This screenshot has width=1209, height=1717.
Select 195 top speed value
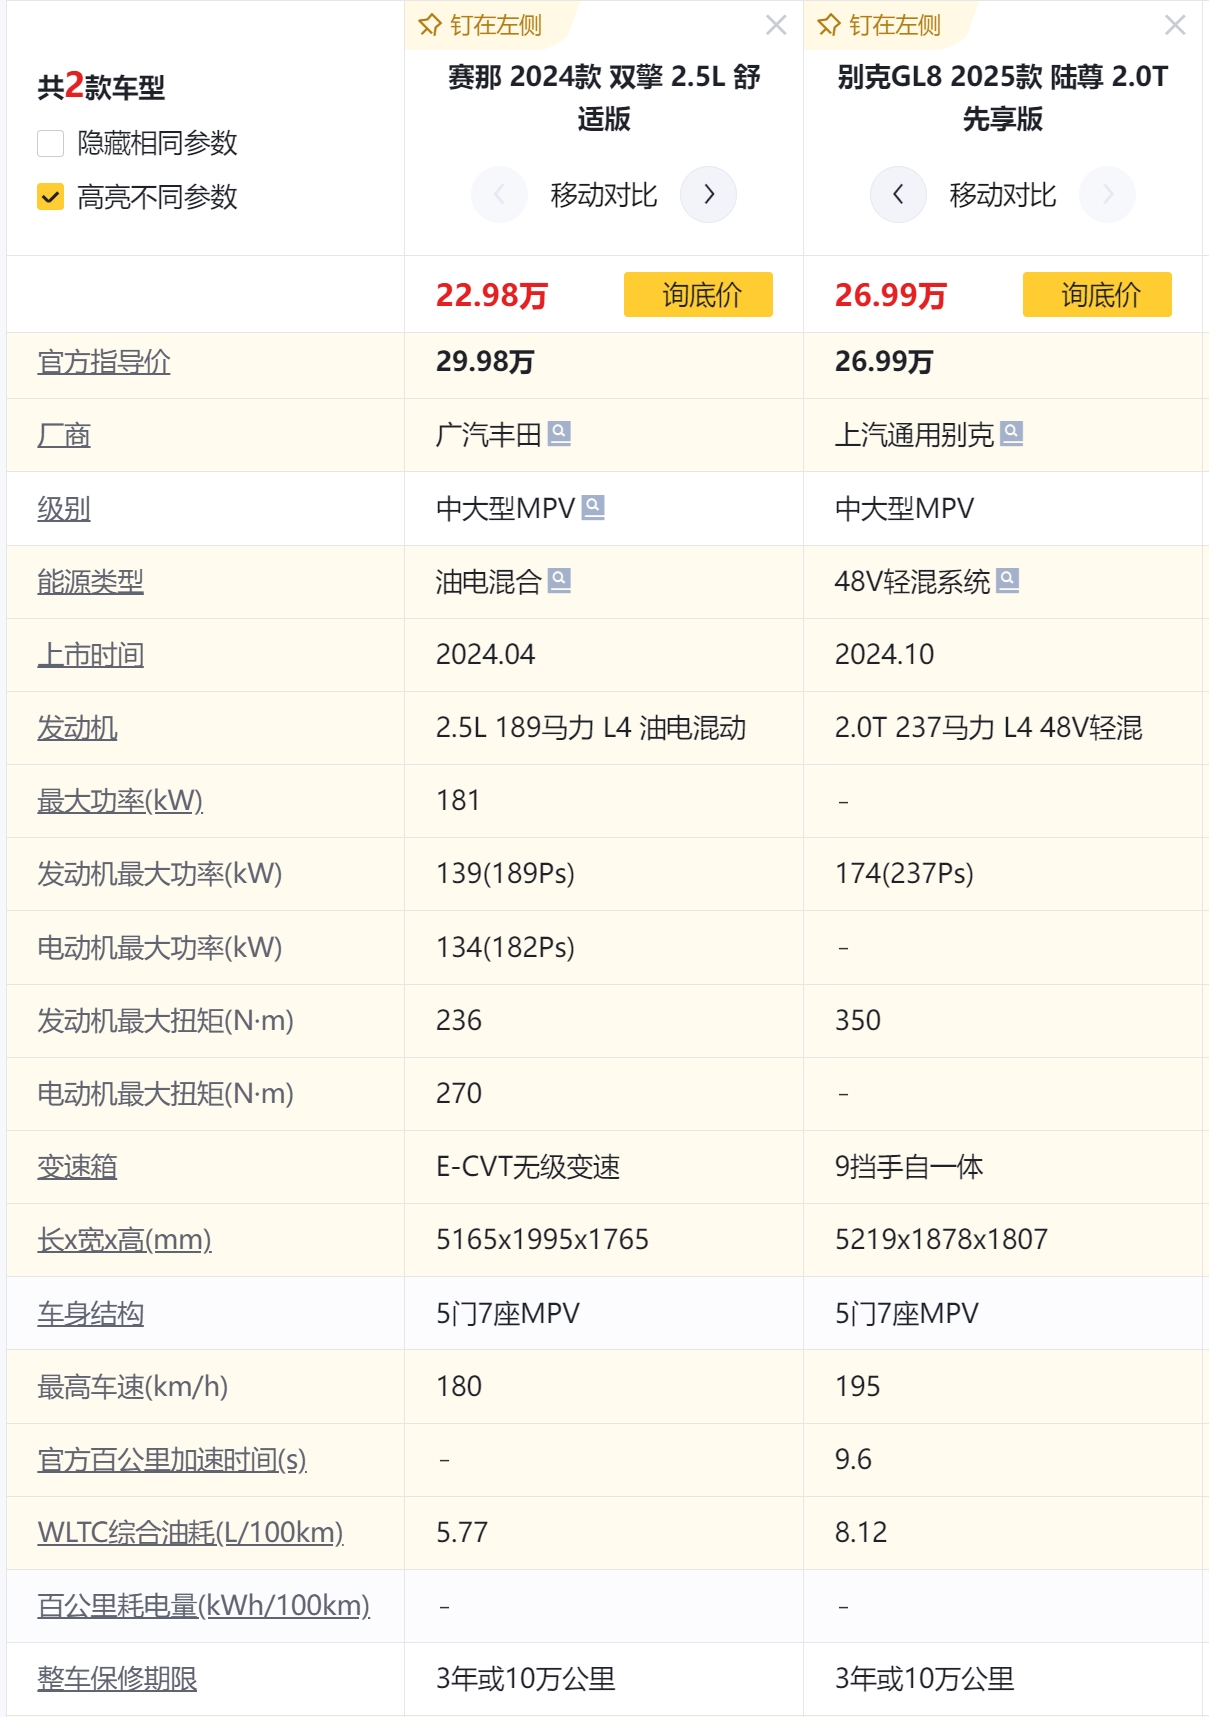tap(858, 1387)
